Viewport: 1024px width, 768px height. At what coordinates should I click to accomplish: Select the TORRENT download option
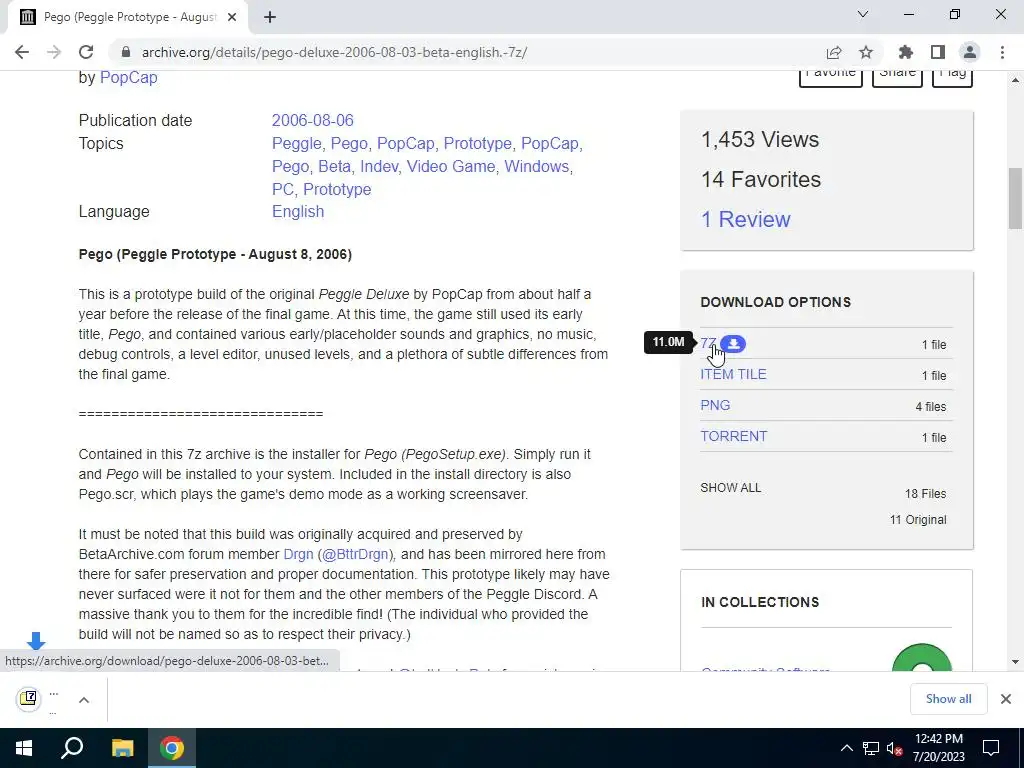click(x=733, y=436)
